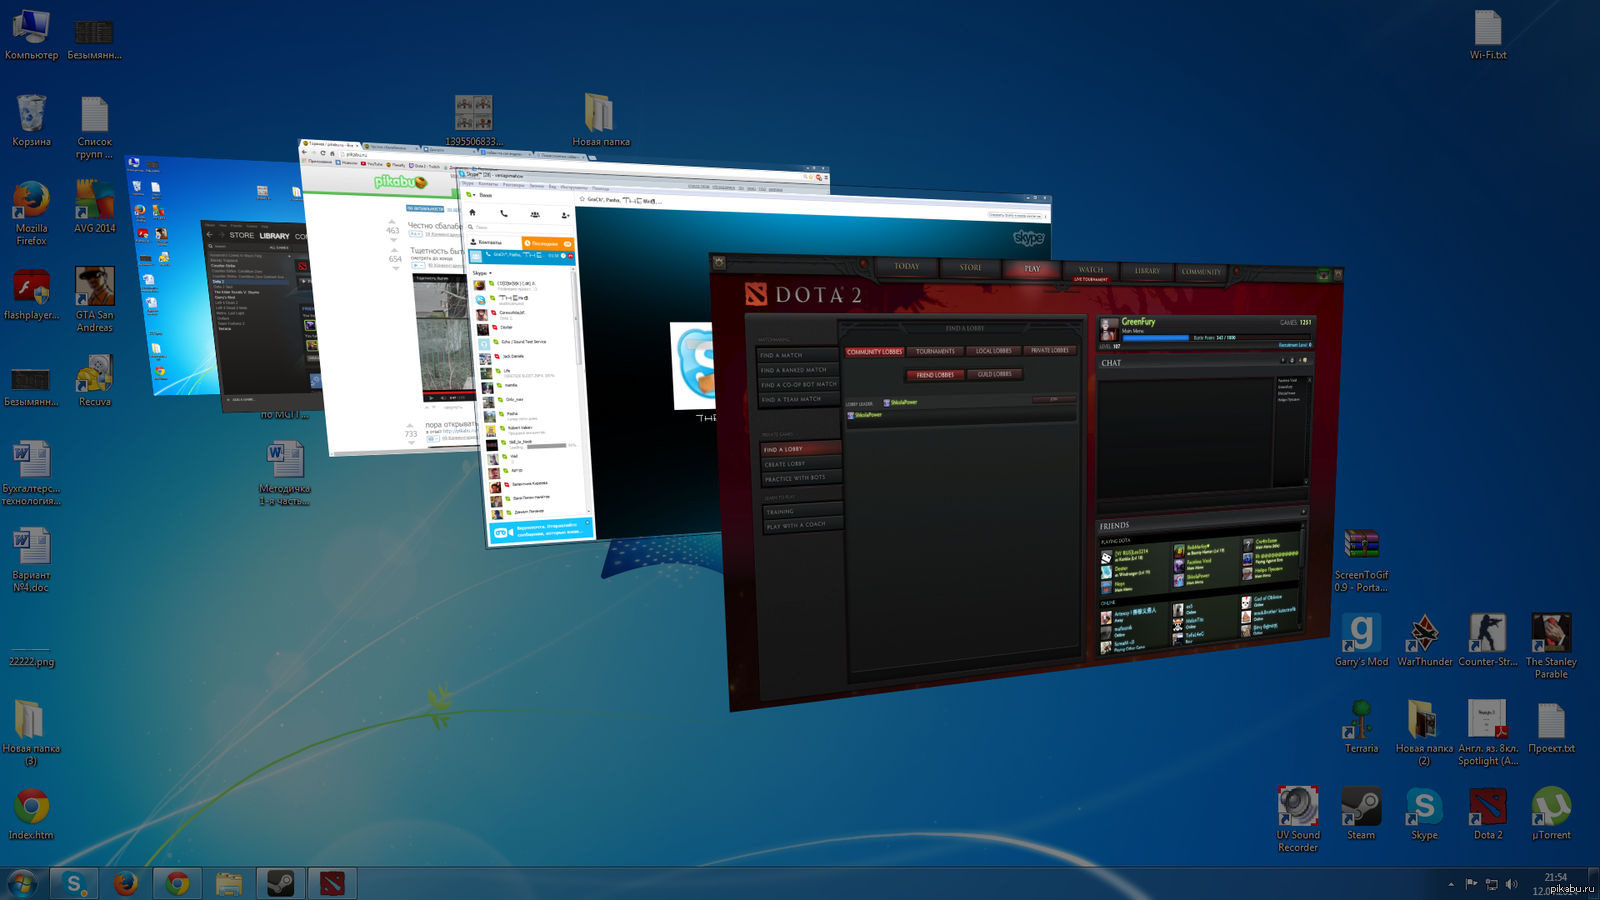Viewport: 1600px width, 900px height.
Task: Open UV Sound Recorder desktop shortcut
Action: coord(1298,820)
